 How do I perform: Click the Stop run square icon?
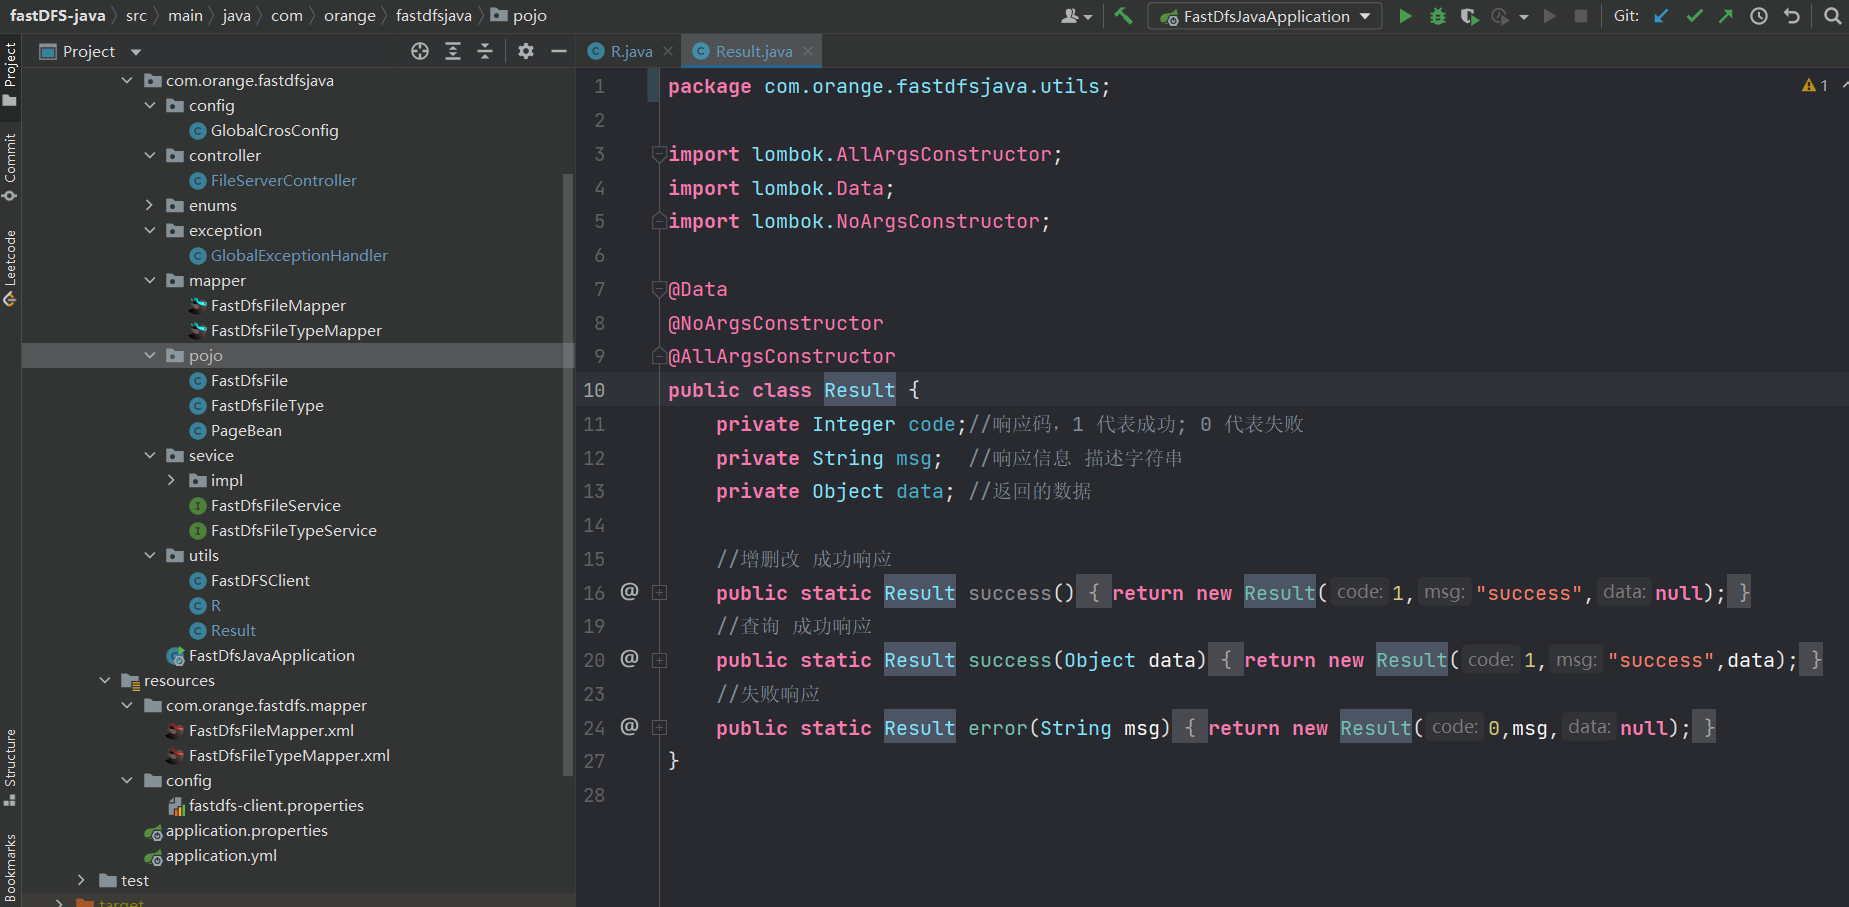[1581, 16]
